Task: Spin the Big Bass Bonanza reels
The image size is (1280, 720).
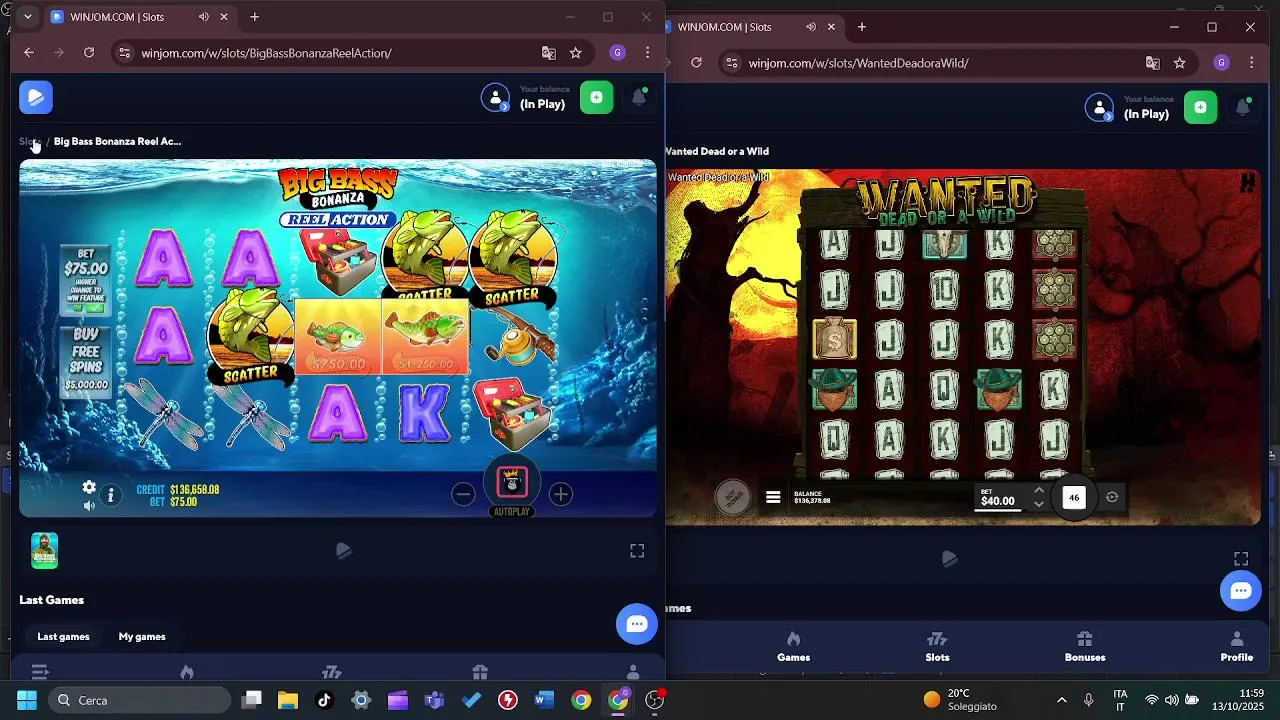Action: point(512,482)
